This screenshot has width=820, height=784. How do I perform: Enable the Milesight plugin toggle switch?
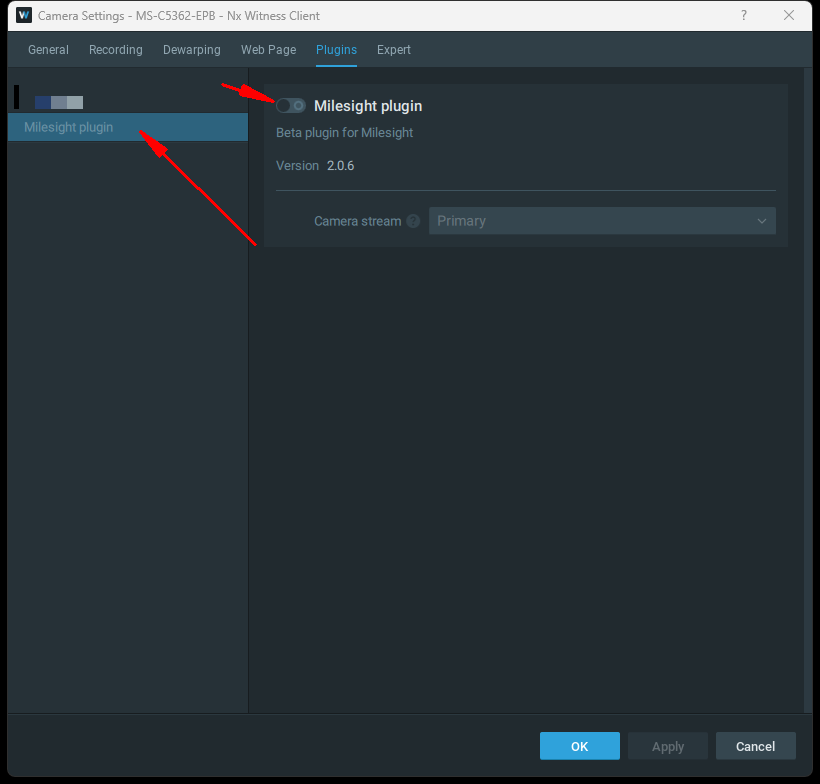[291, 106]
